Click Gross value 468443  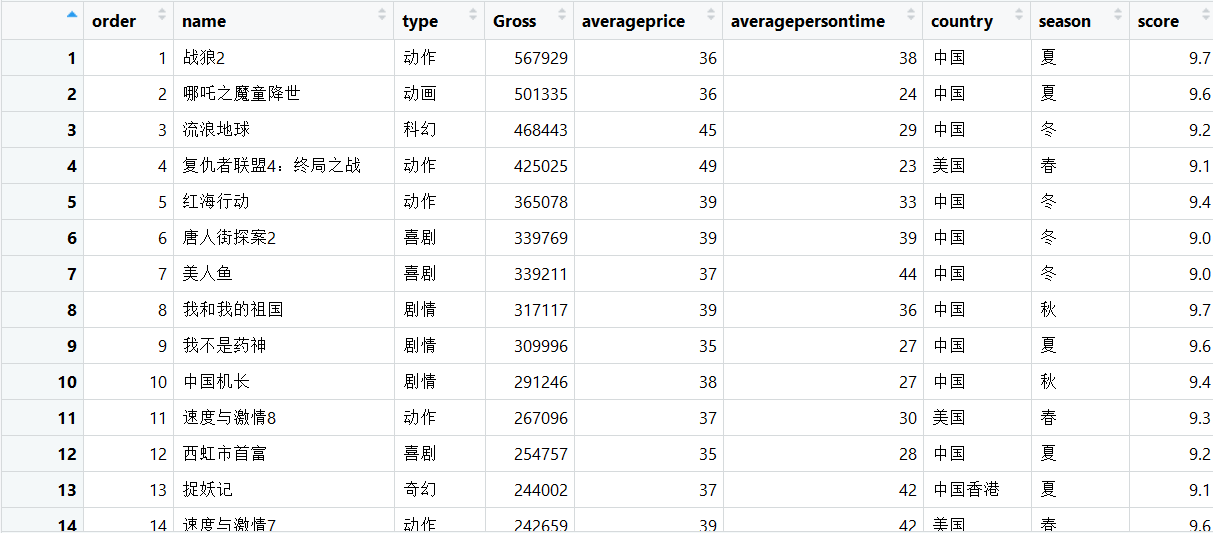coord(541,130)
